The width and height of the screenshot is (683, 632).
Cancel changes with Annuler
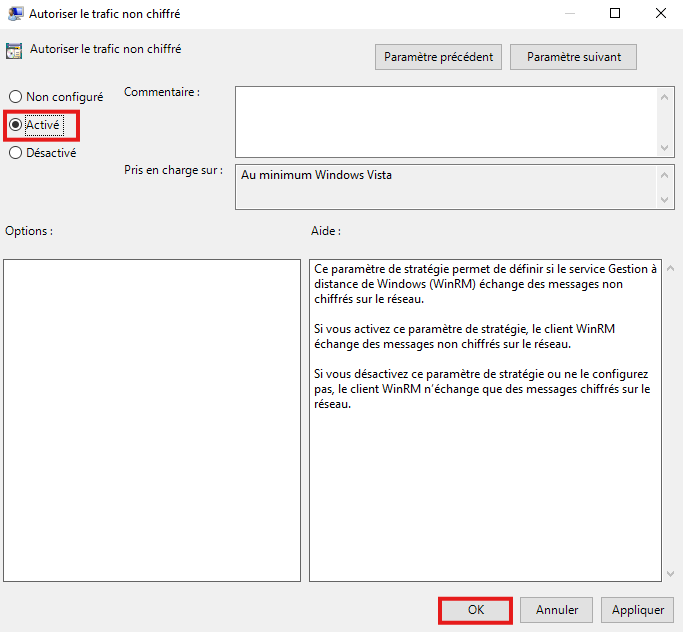[x=557, y=609]
